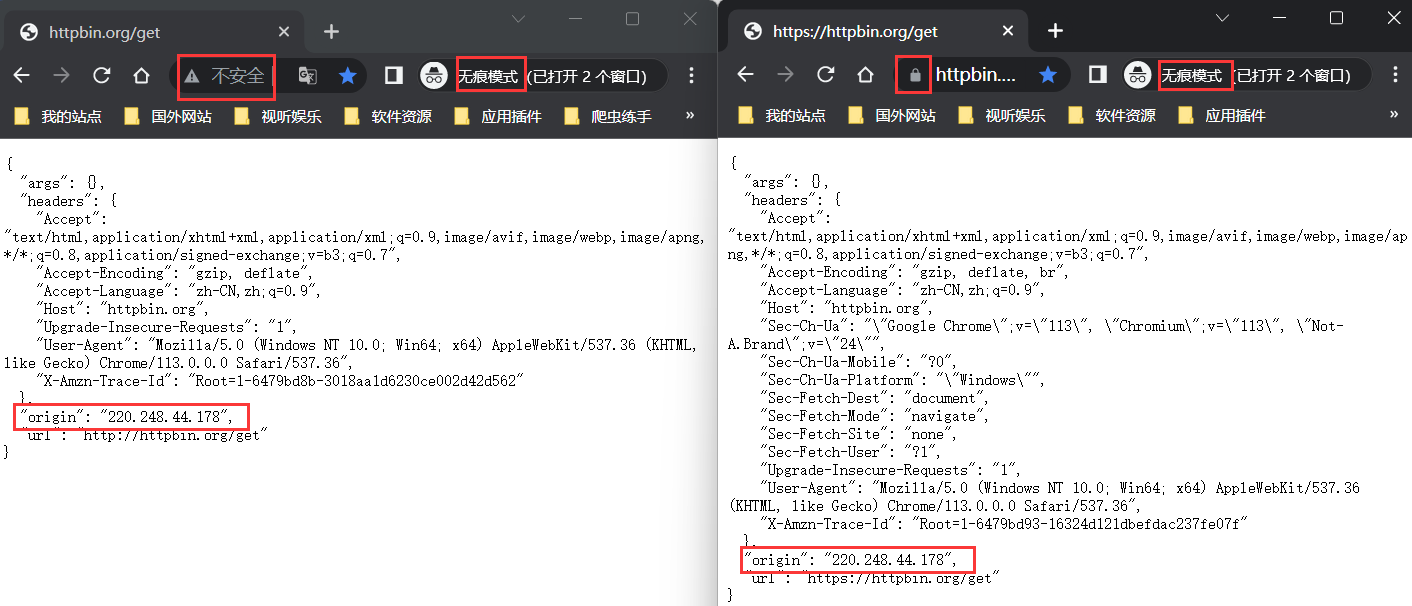Click the padlock icon in the right address bar
The image size is (1412, 606).
click(914, 75)
